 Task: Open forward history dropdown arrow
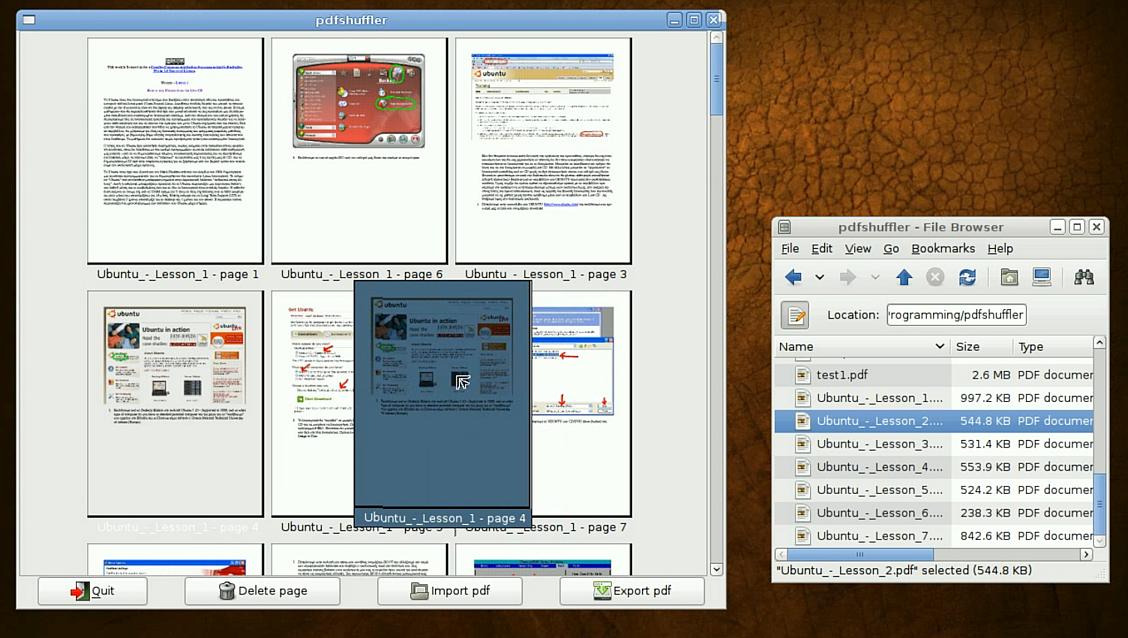click(875, 277)
